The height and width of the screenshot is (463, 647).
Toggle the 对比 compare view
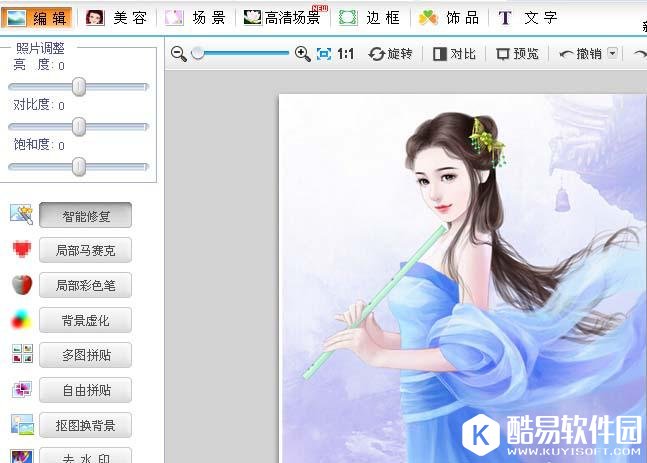pos(454,54)
